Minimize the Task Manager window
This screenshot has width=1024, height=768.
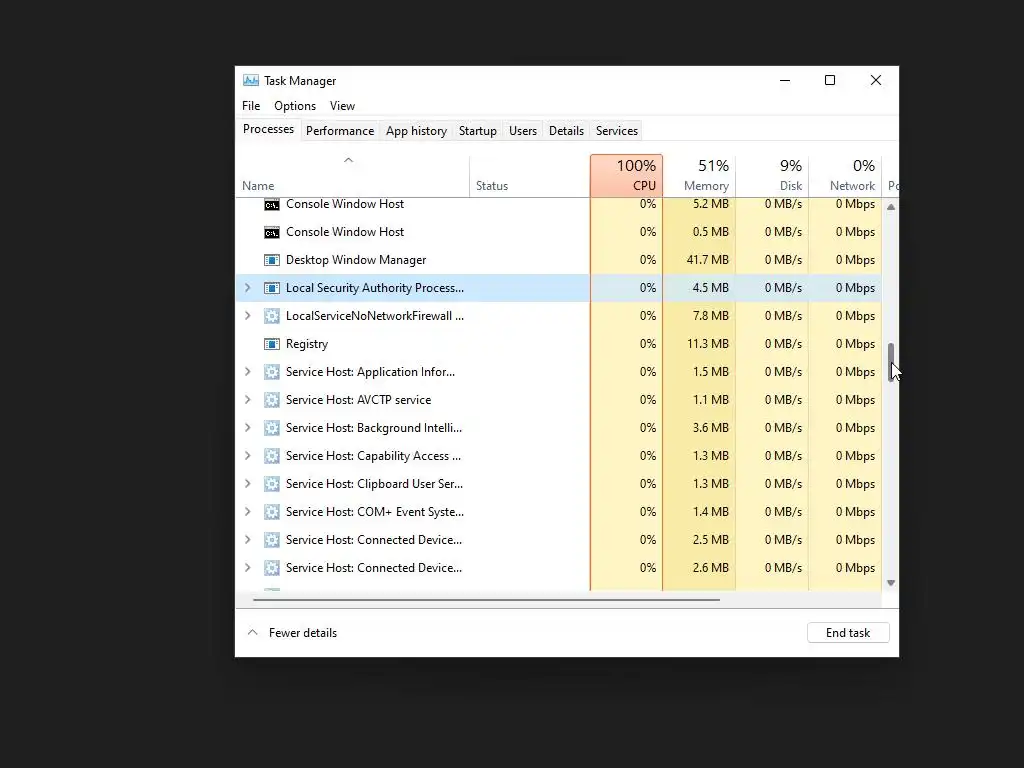click(785, 80)
